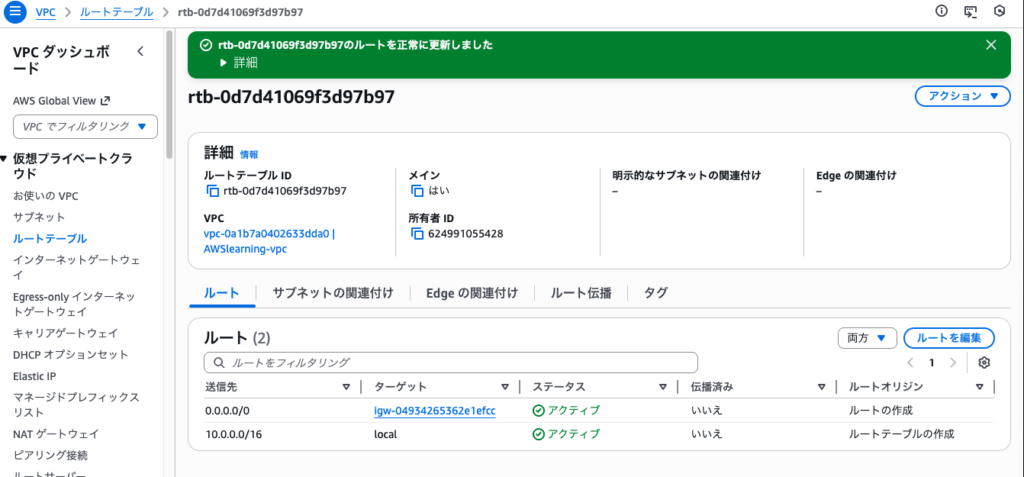This screenshot has height=477, width=1024.
Task: Switch to ルート伝播 tab
Action: (x=581, y=293)
